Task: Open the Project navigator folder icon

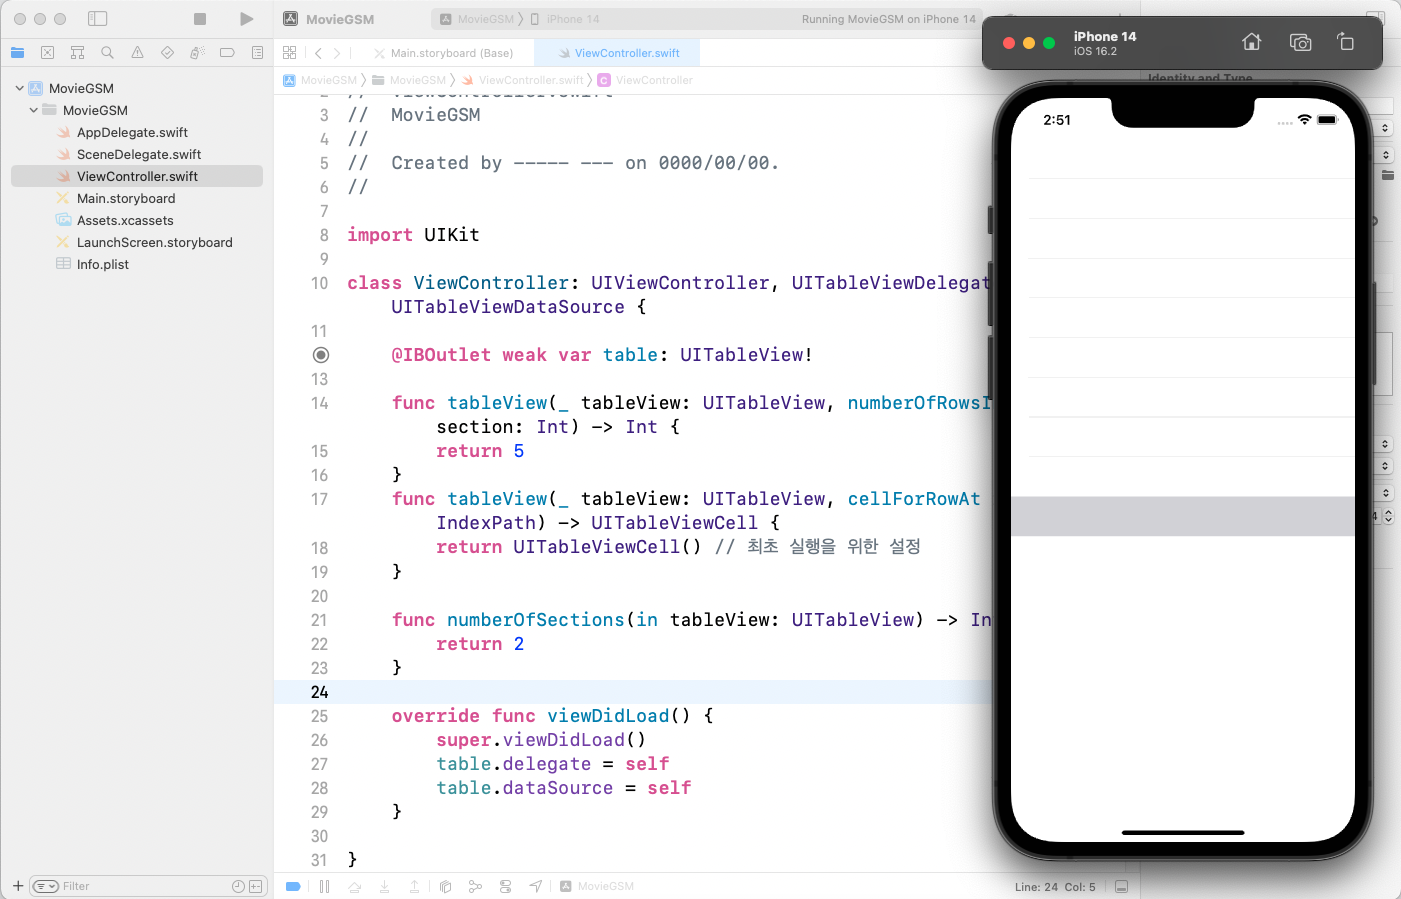Action: (18, 52)
